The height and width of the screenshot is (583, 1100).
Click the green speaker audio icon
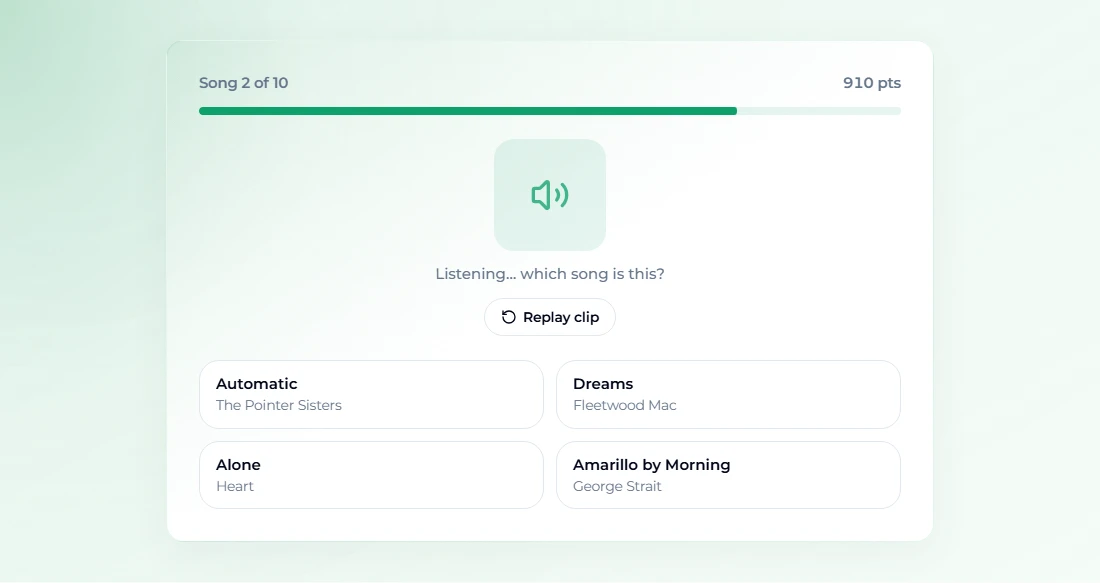(550, 195)
